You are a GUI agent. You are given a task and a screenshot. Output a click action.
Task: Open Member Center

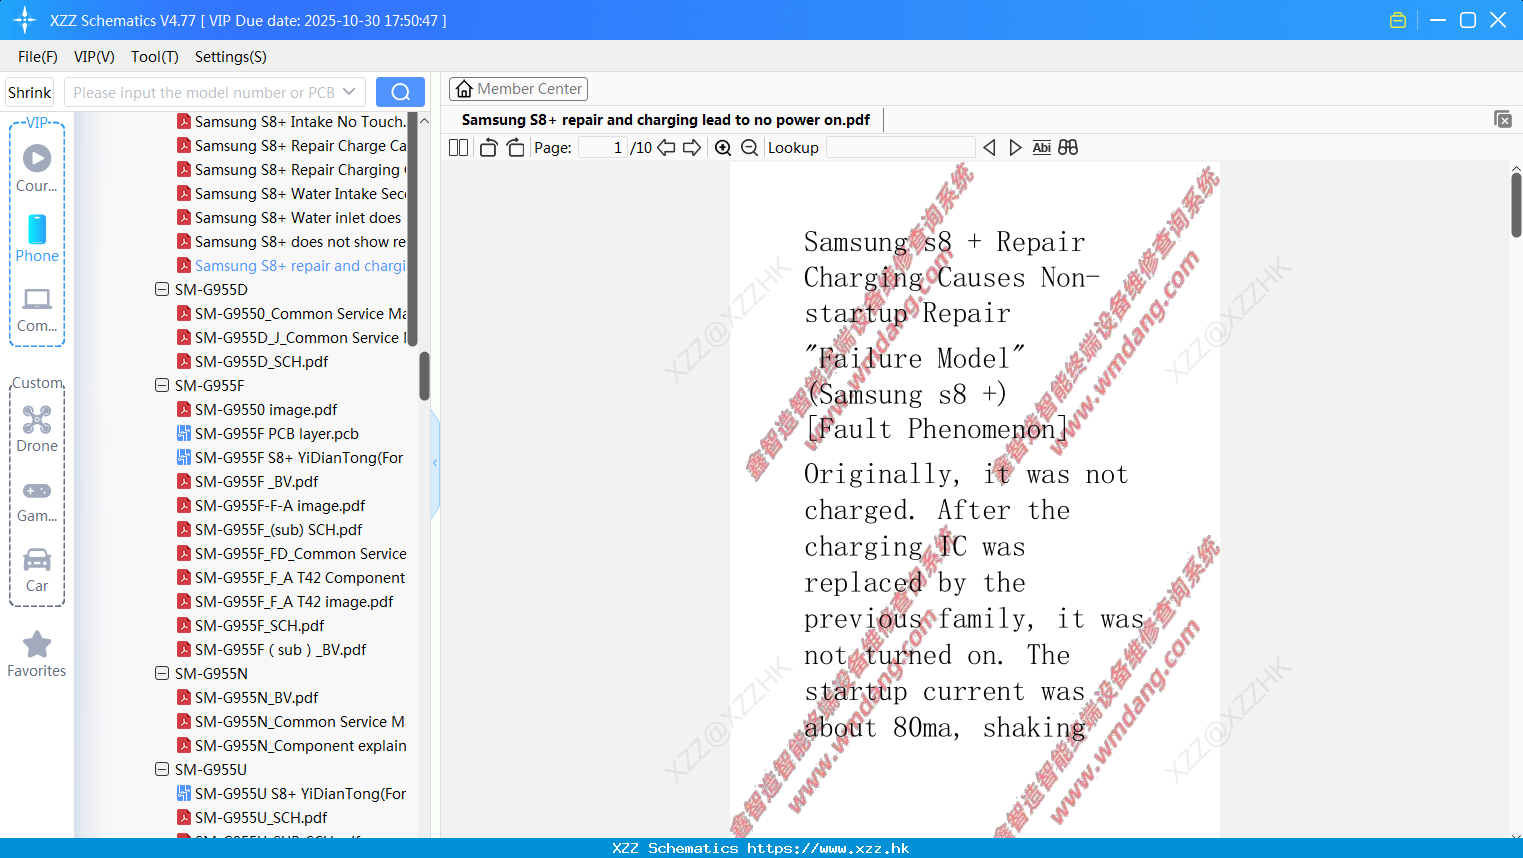pos(519,89)
